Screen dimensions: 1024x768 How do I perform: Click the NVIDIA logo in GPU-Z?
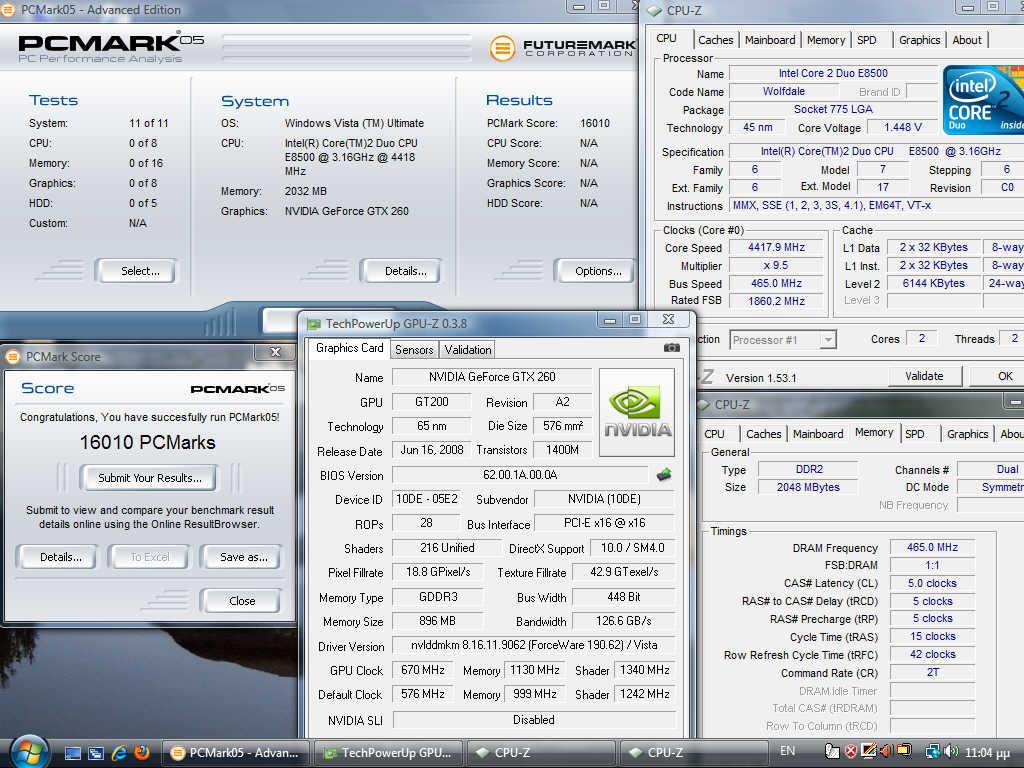pyautogui.click(x=637, y=412)
